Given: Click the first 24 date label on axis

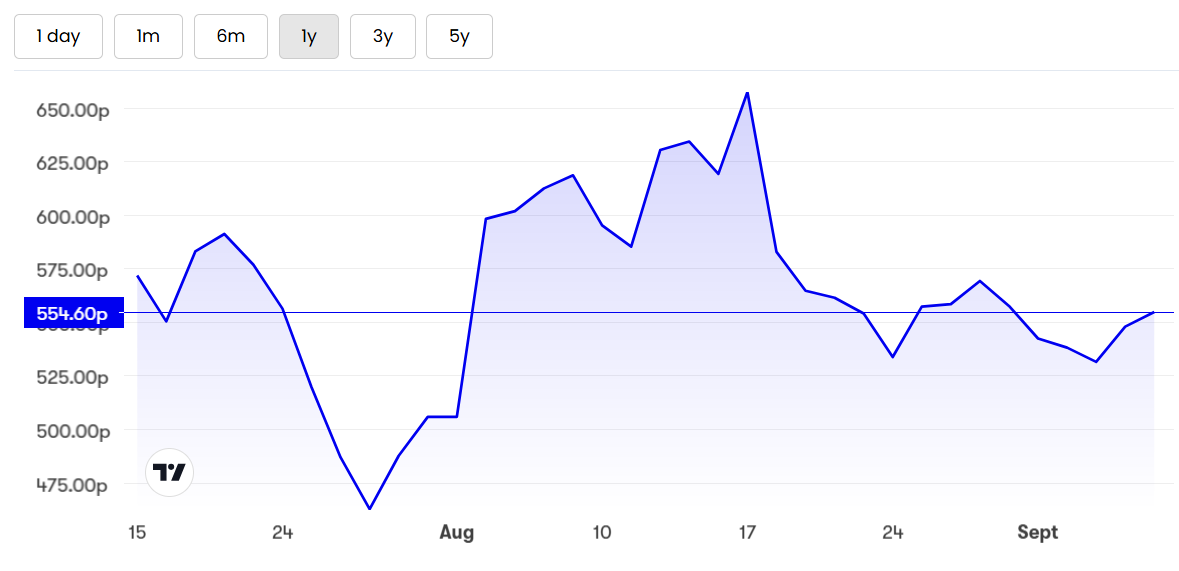Looking at the screenshot, I should (x=283, y=533).
